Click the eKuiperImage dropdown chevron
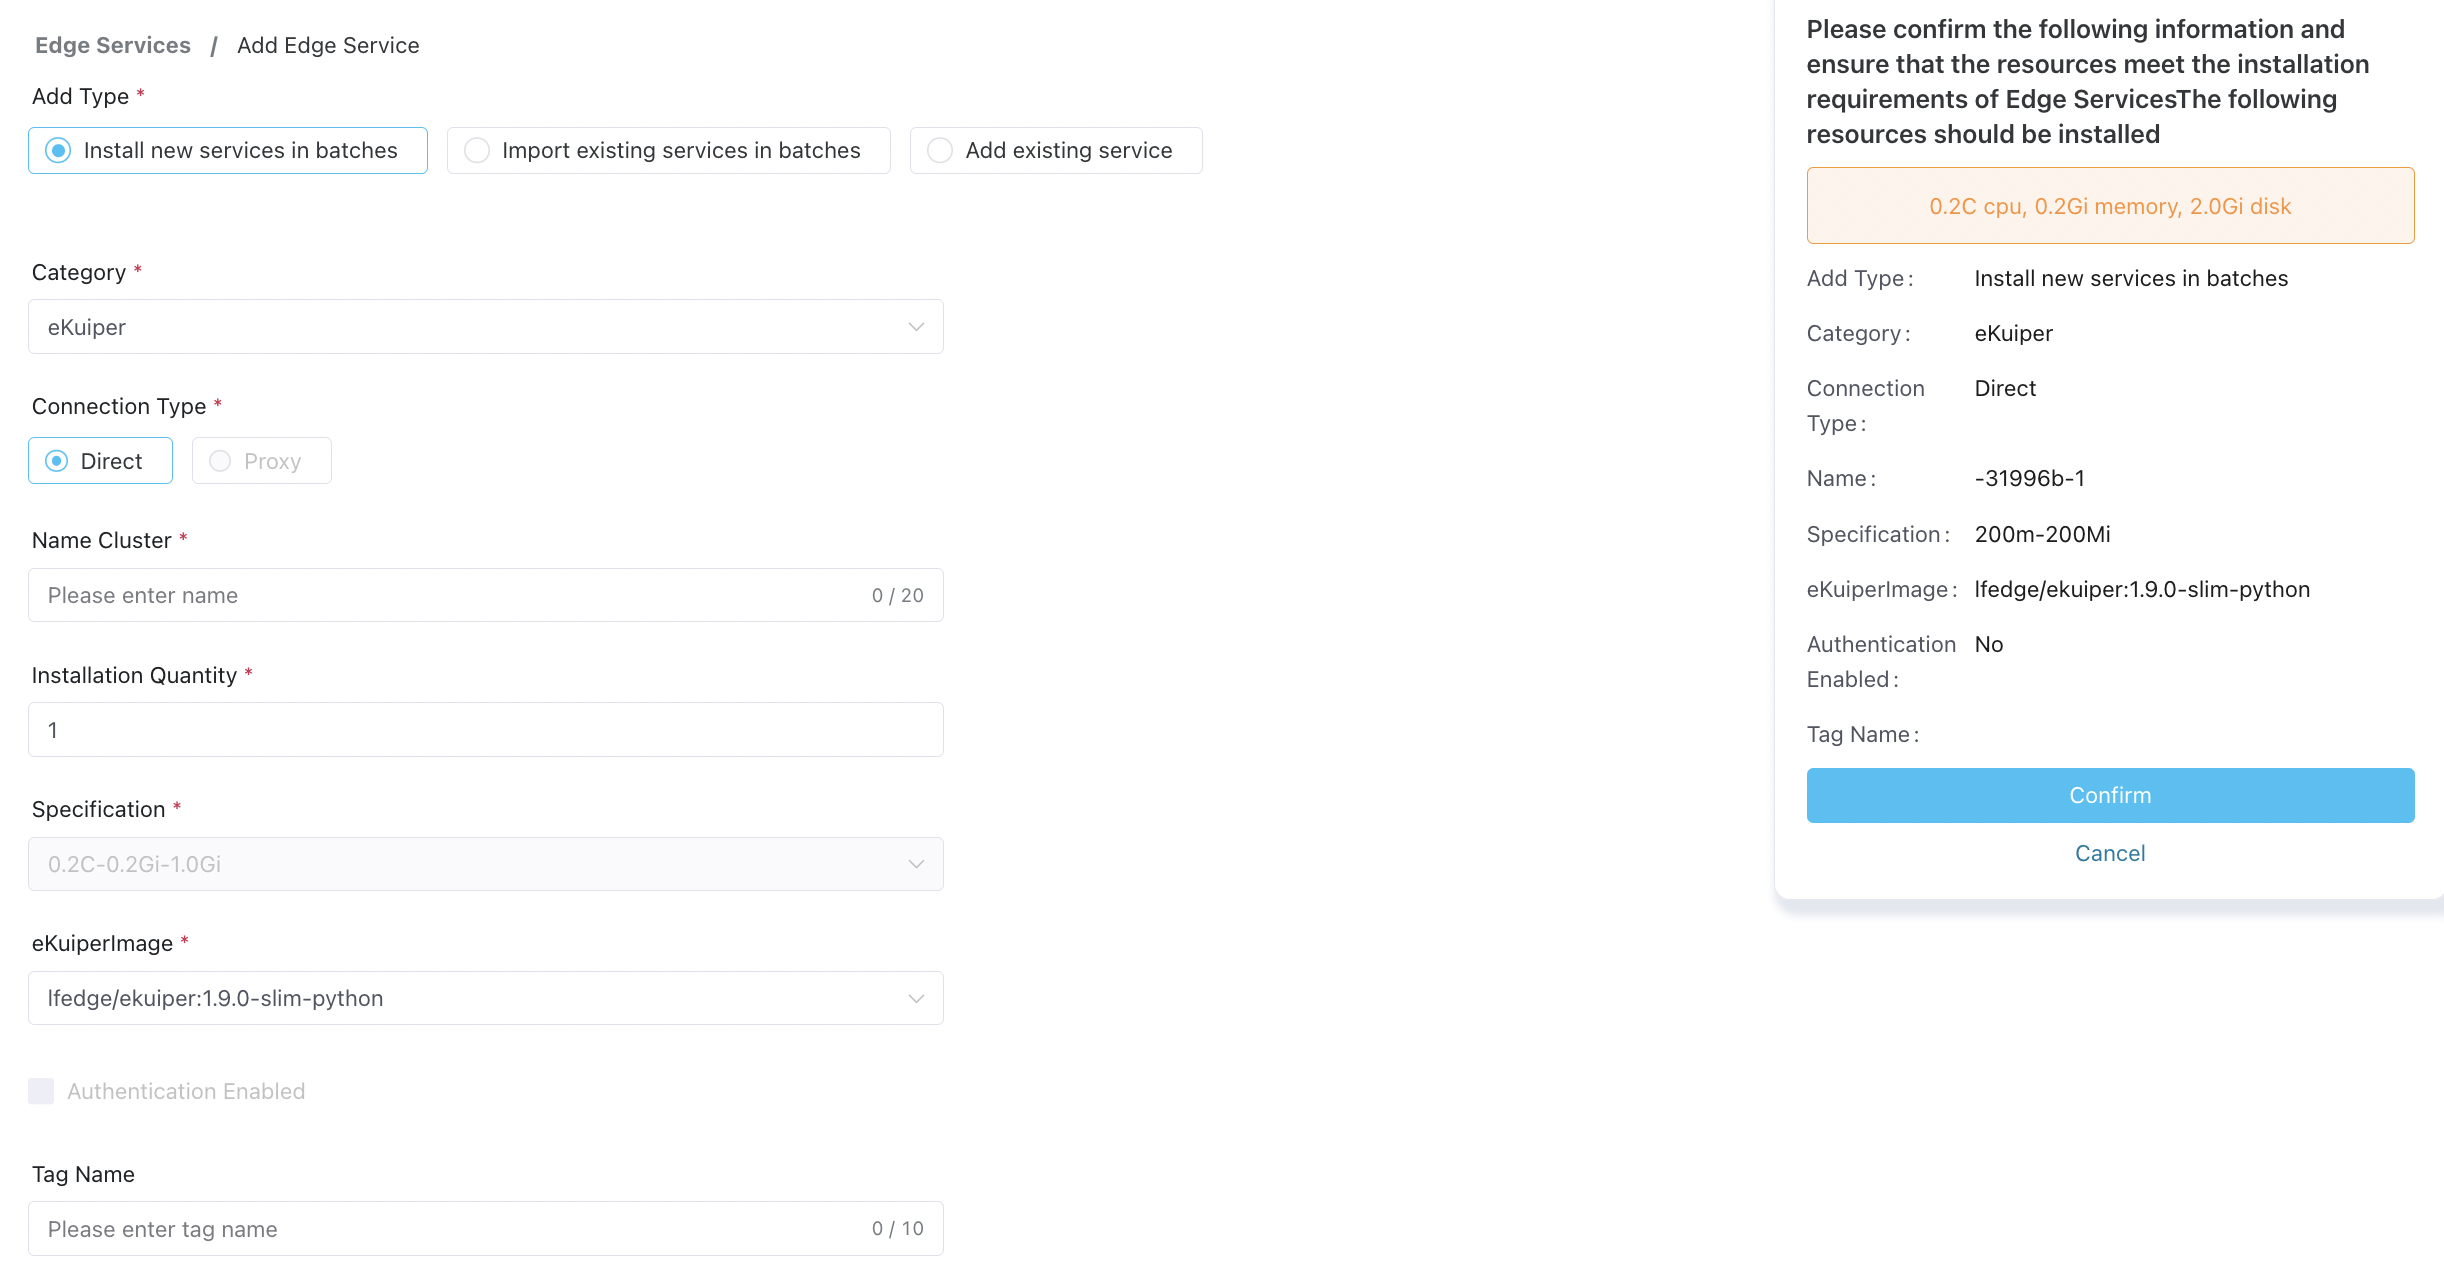 point(915,998)
